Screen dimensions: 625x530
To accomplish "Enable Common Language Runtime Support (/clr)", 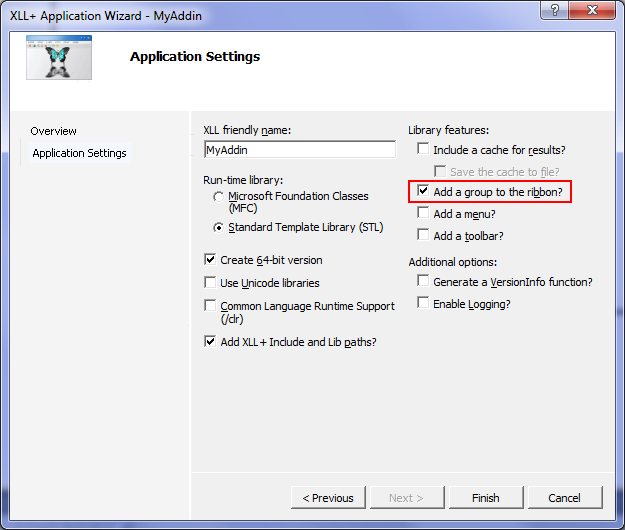I will click(x=210, y=306).
